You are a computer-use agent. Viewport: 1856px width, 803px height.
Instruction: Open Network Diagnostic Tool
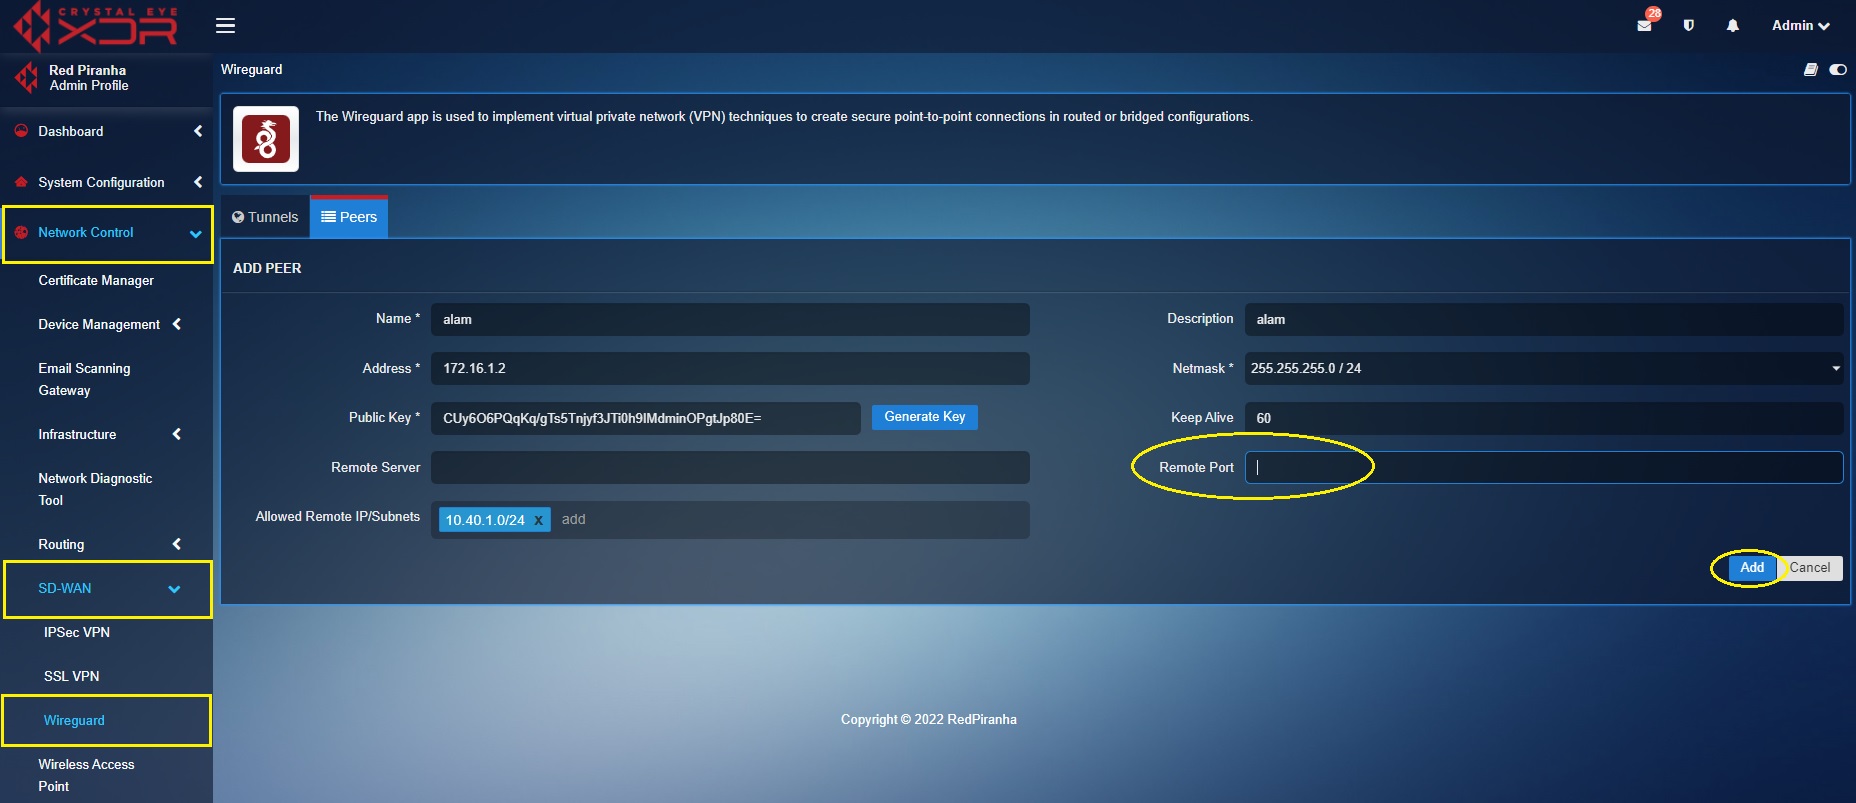click(95, 489)
